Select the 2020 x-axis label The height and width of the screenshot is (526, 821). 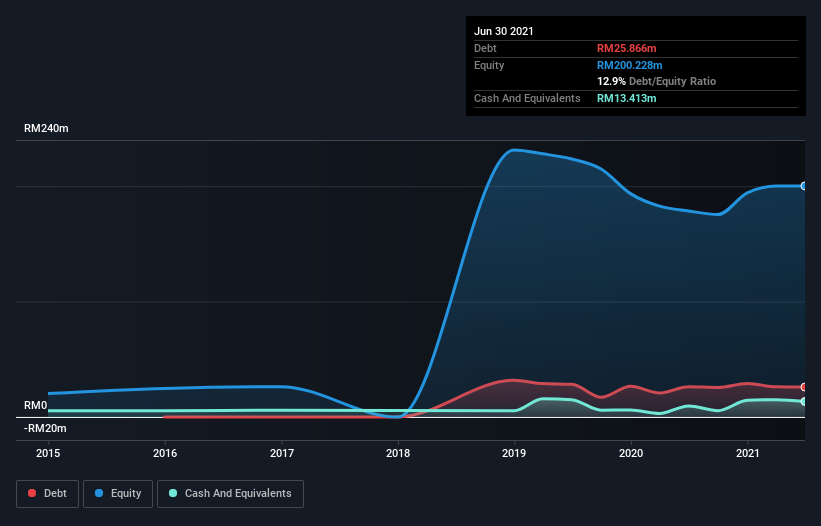pos(631,453)
